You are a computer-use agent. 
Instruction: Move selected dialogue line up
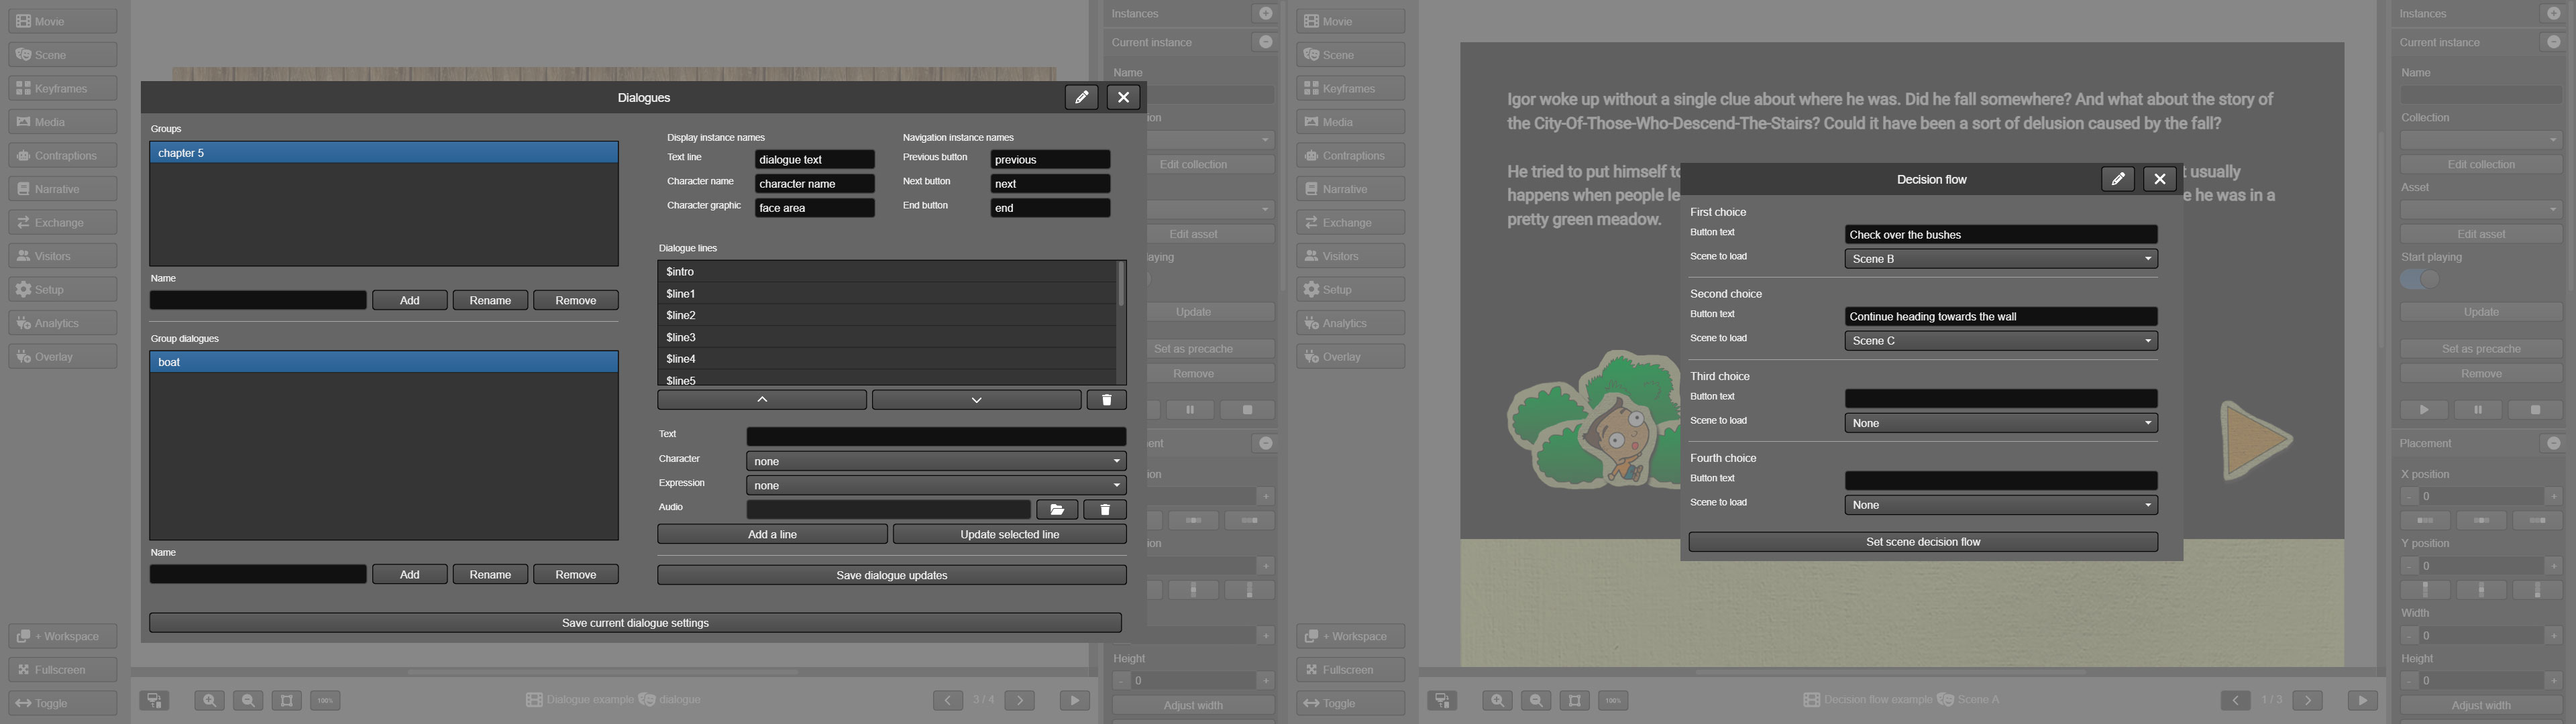[x=762, y=400]
